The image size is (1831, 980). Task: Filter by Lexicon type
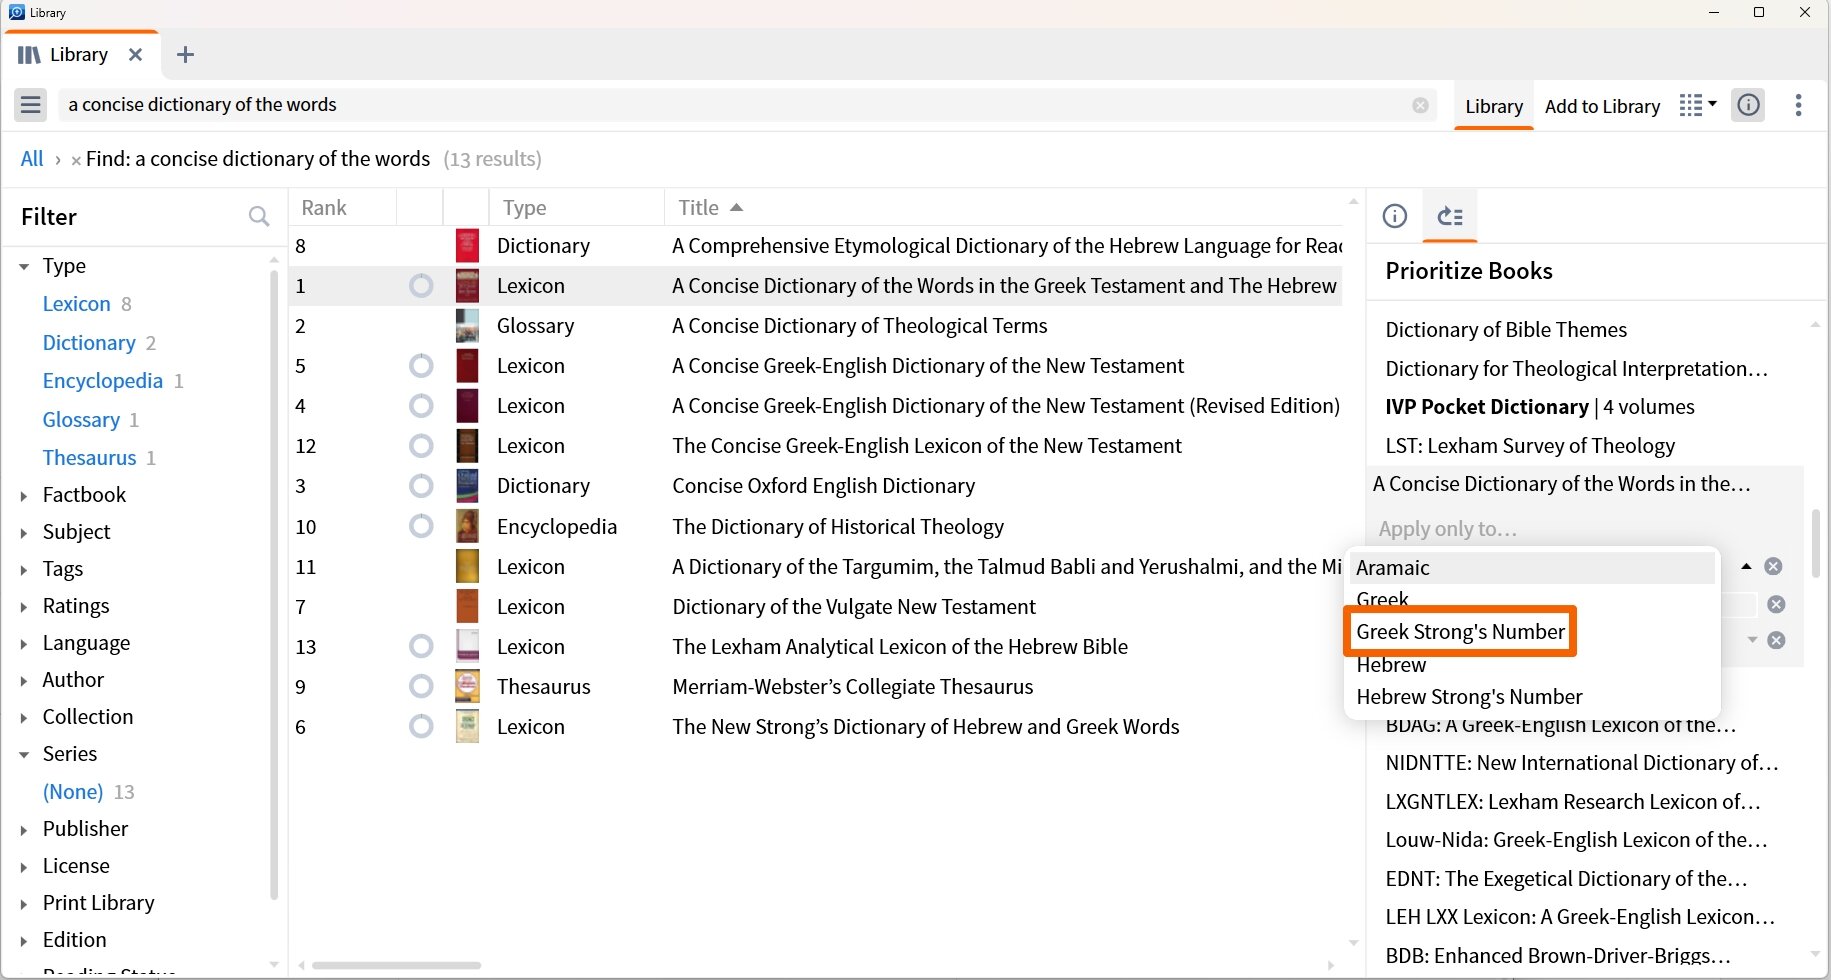pyautogui.click(x=76, y=304)
